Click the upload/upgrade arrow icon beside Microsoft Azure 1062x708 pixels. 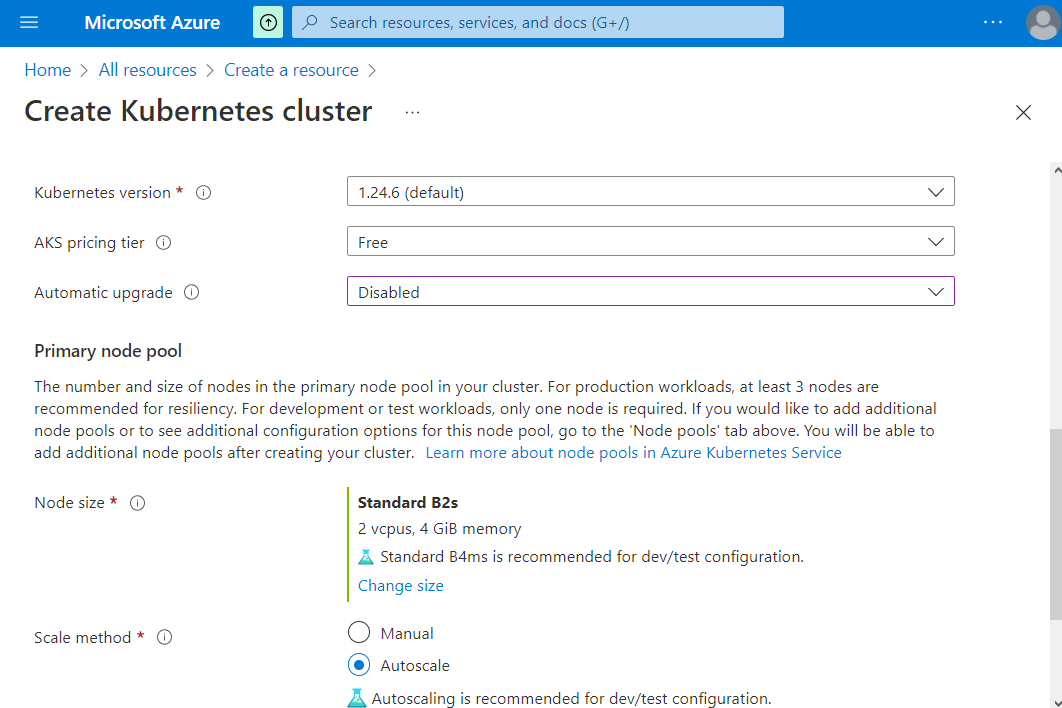[268, 22]
